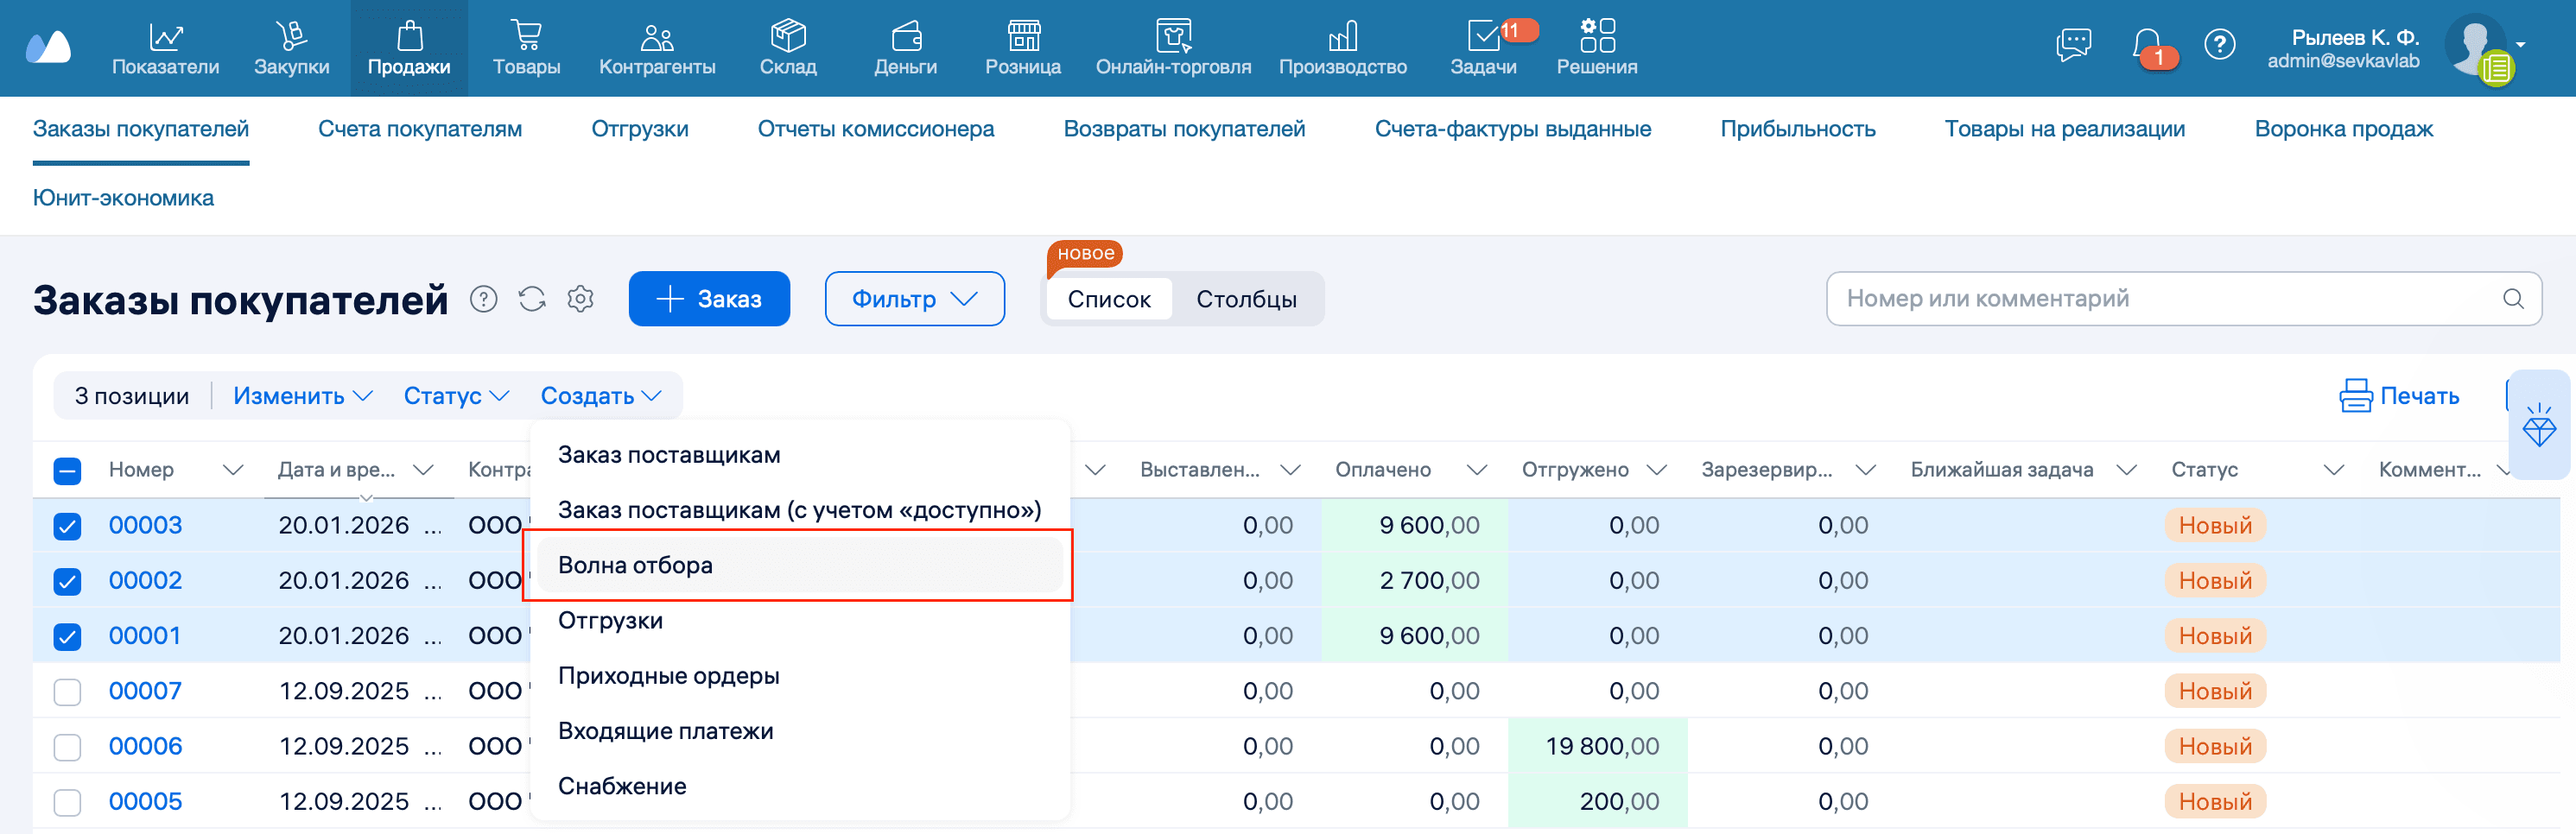Click the select-all checkbox in table header
Image resolution: width=2576 pixels, height=834 pixels.
pos(67,469)
